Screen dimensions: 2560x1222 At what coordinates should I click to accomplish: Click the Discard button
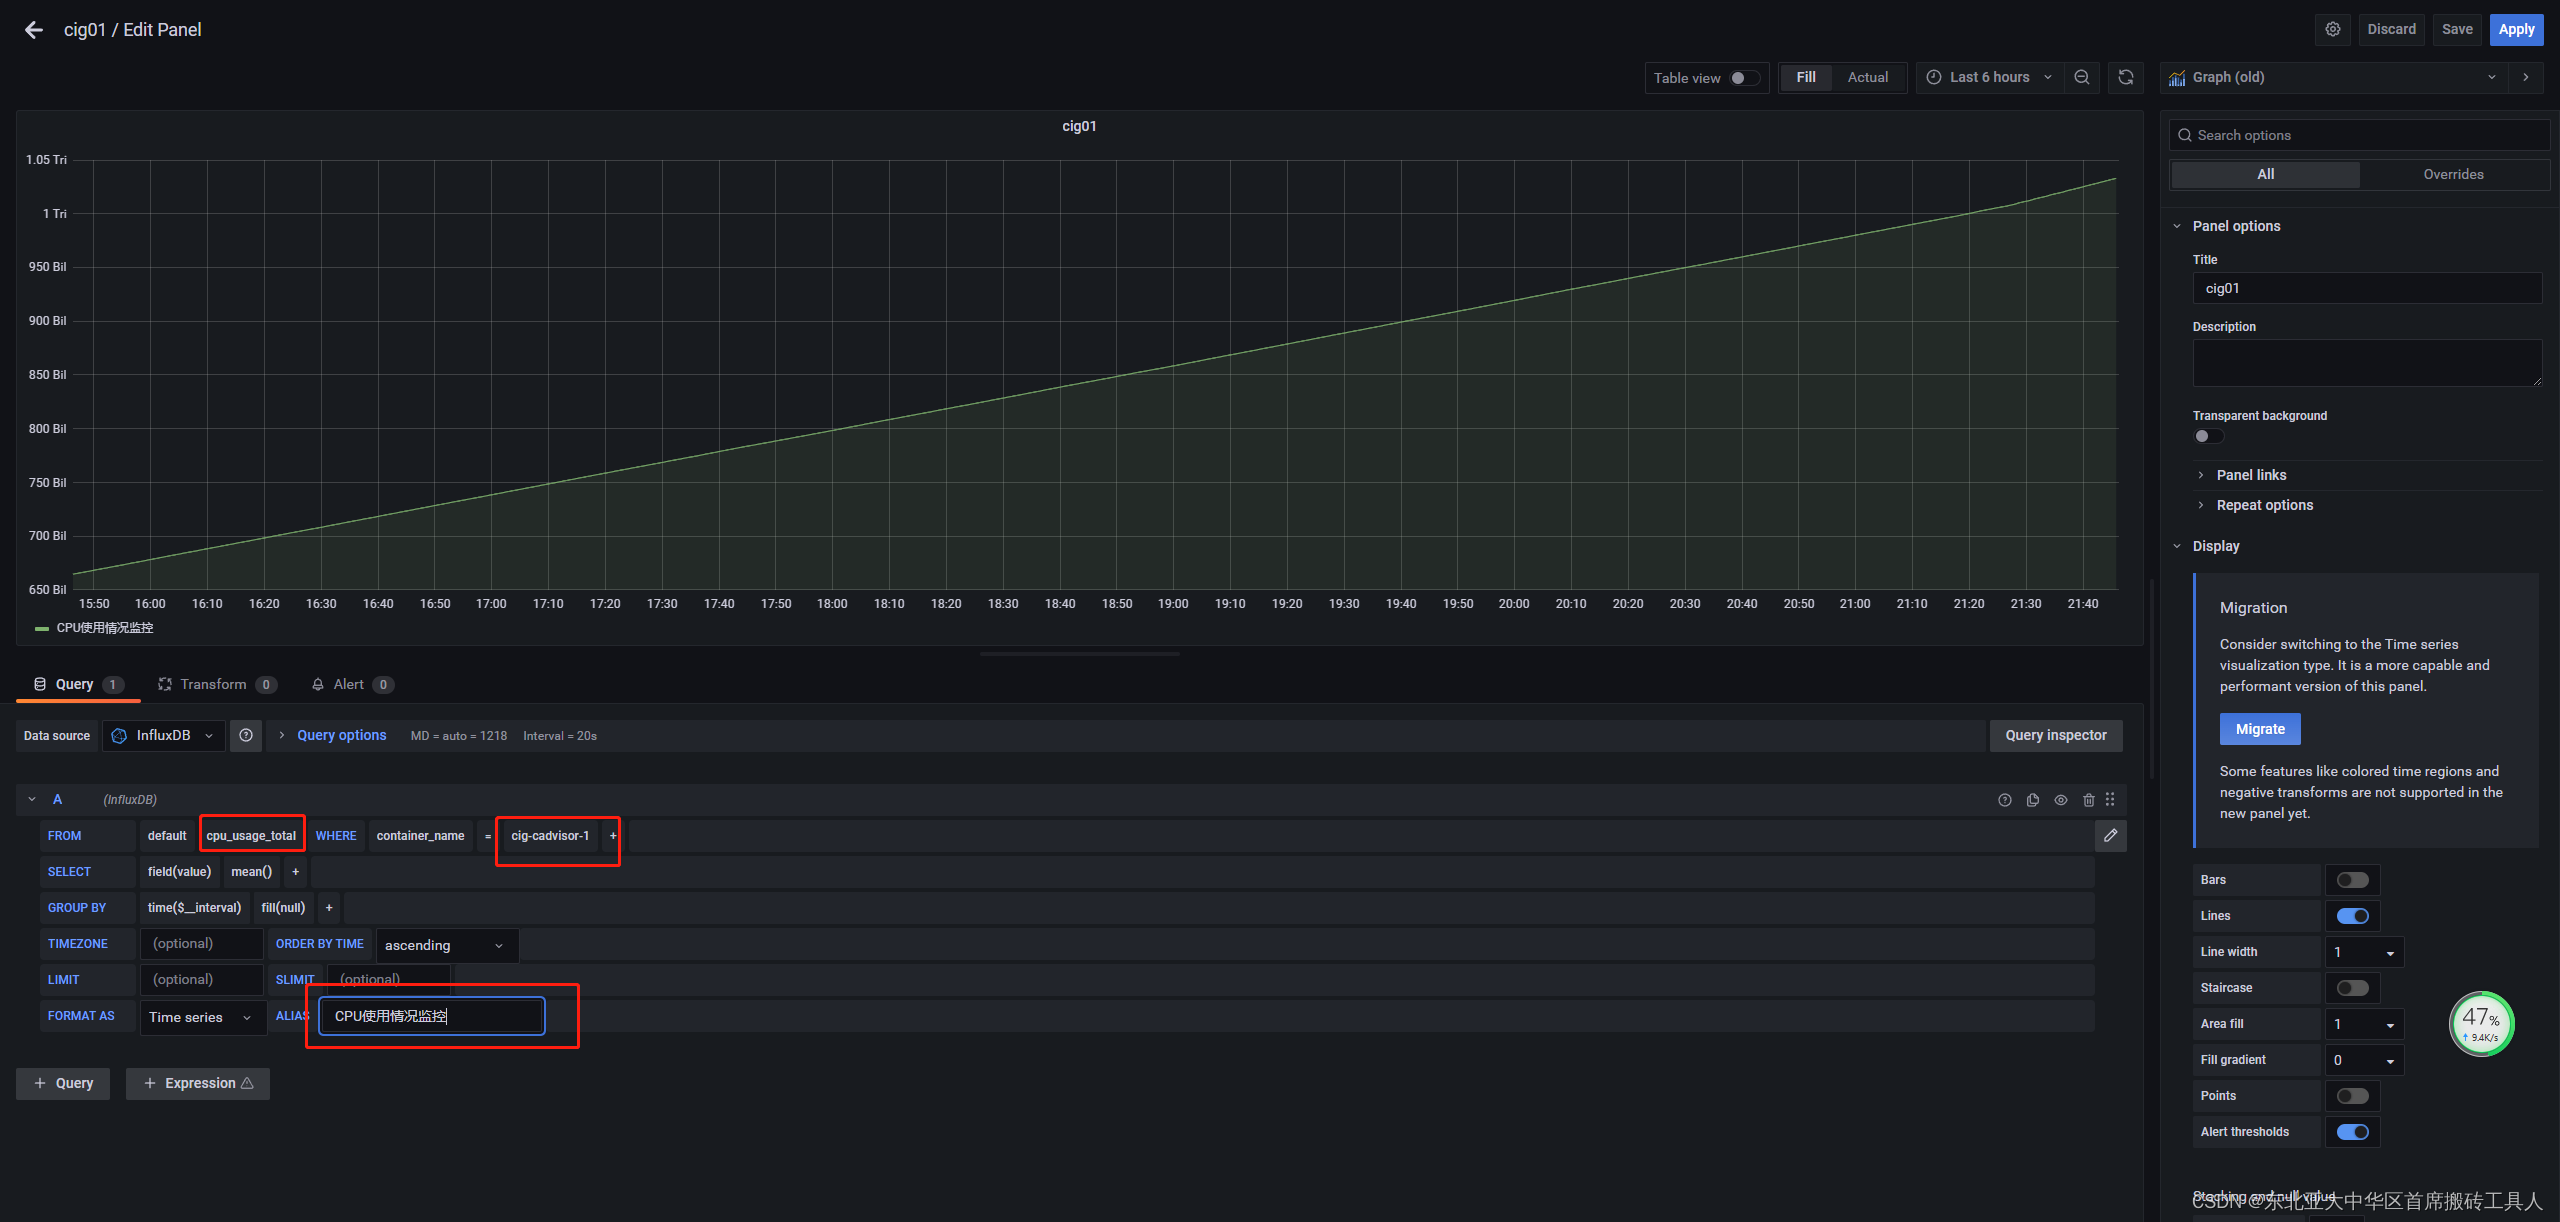pos(2391,30)
